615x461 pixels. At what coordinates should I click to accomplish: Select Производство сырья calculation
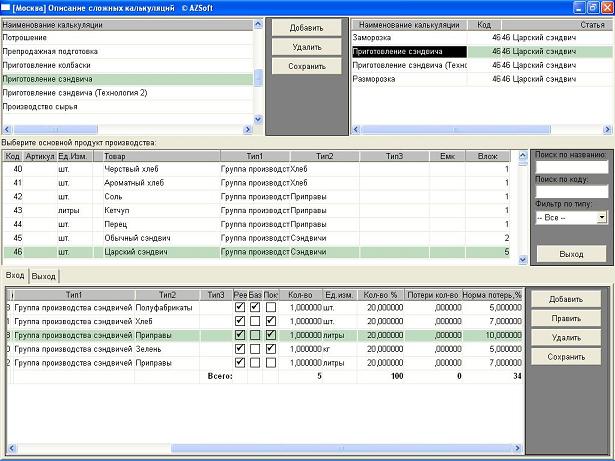coord(127,107)
